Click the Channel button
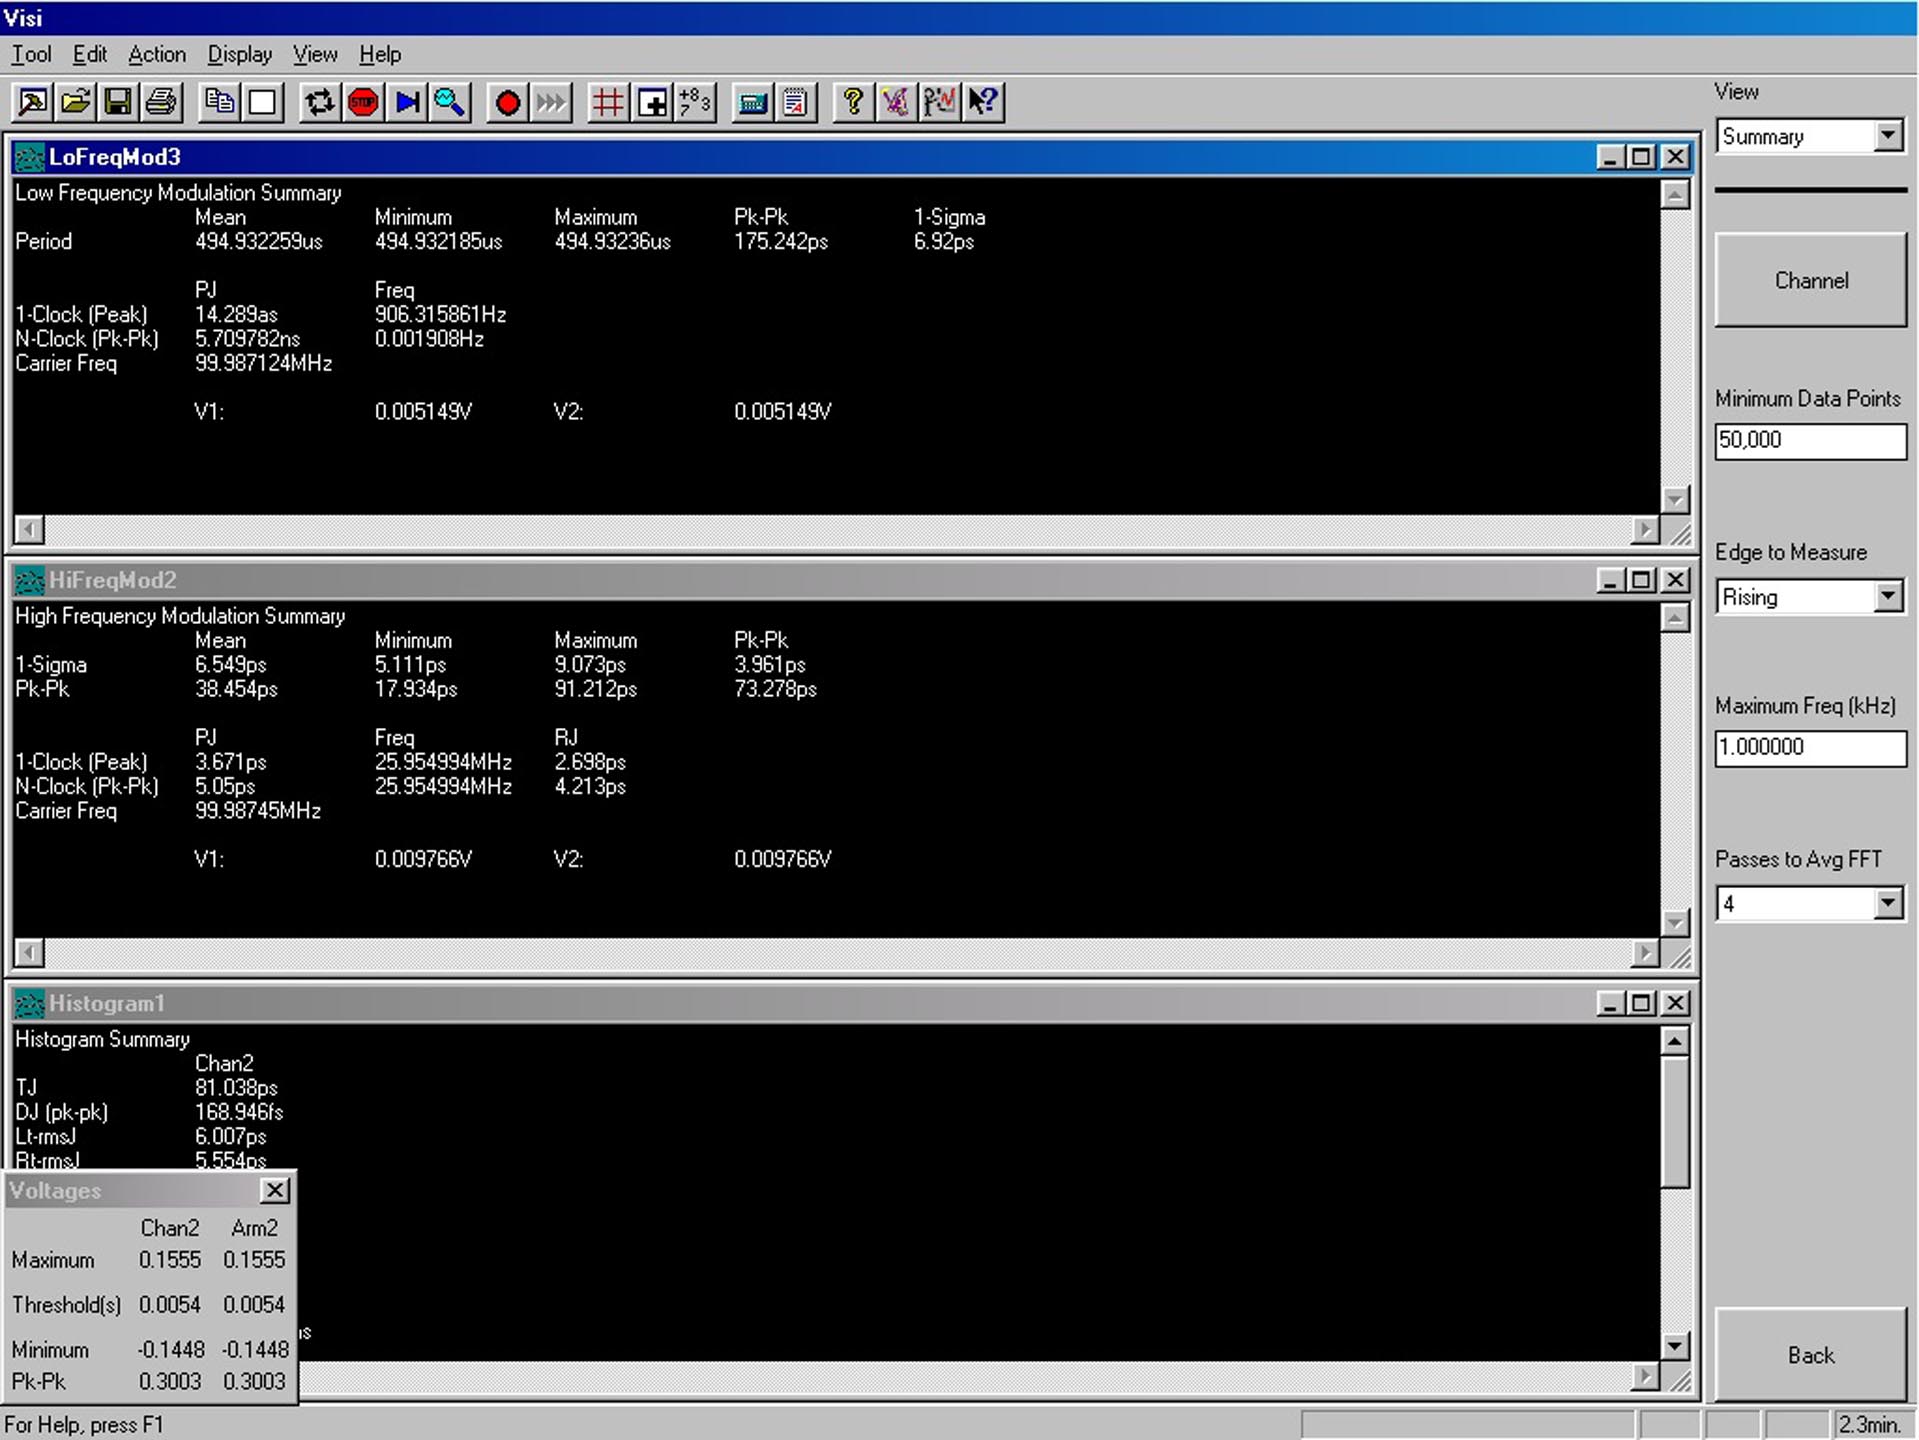1919x1440 pixels. point(1811,280)
